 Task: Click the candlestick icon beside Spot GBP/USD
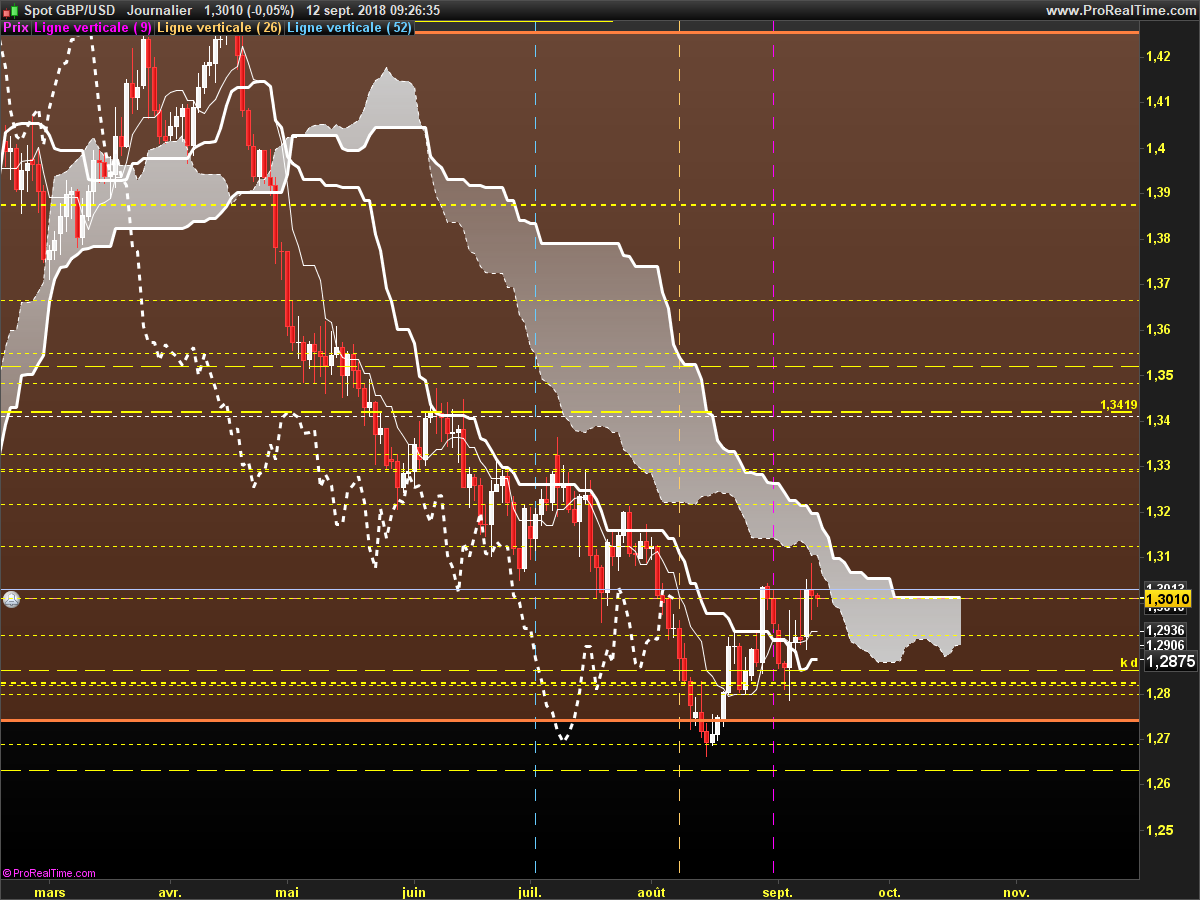(9, 10)
